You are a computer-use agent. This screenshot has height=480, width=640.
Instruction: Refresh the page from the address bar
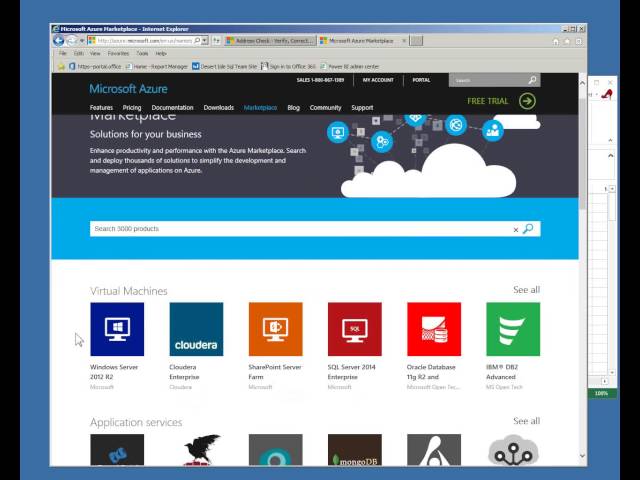click(216, 40)
